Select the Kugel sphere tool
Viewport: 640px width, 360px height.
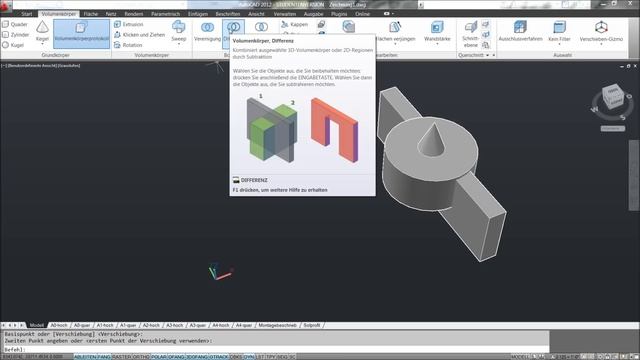pyautogui.click(x=13, y=45)
